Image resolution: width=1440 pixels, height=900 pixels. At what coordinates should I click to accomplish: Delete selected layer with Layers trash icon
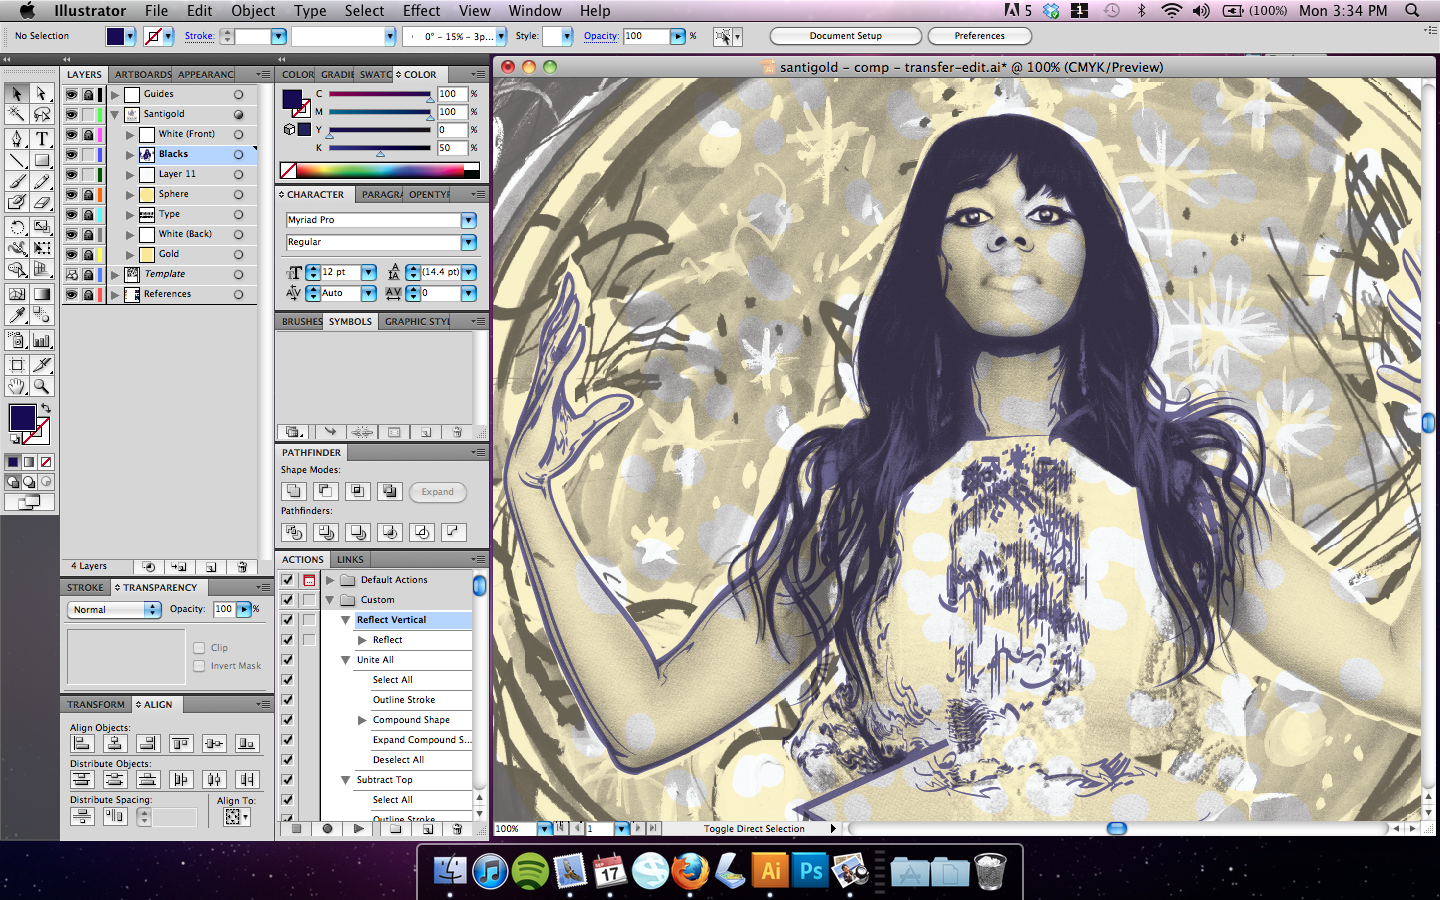242,567
